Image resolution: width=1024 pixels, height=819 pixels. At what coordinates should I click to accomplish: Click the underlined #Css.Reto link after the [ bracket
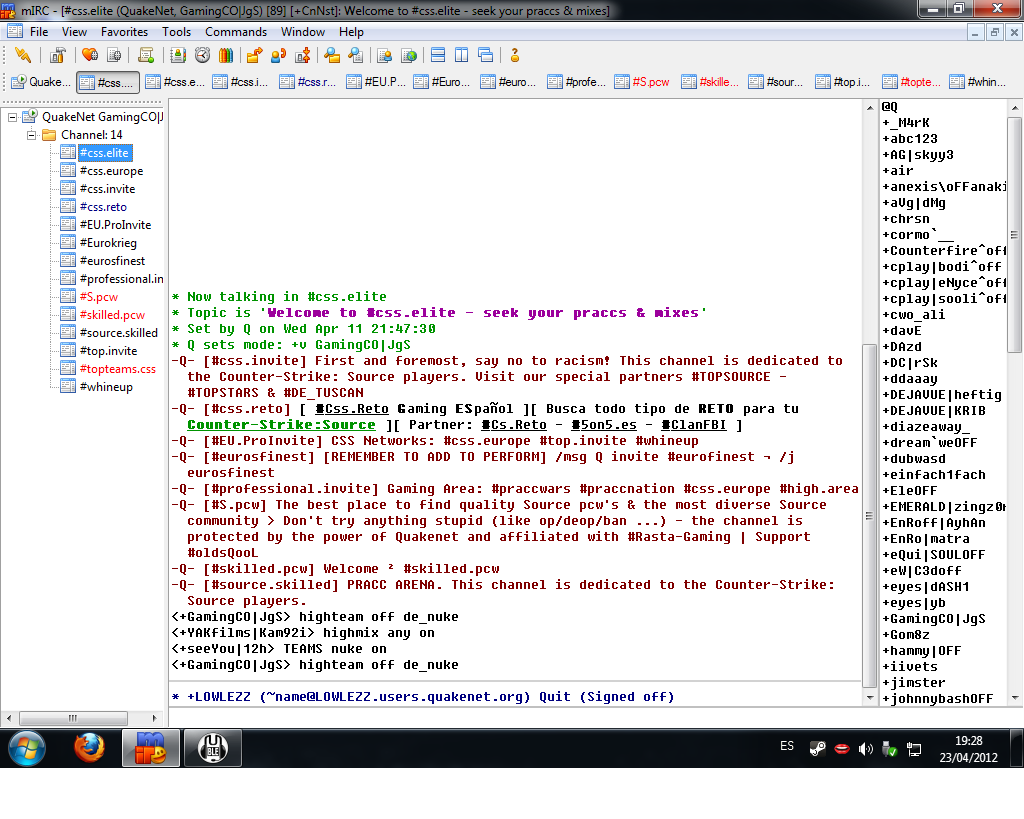351,409
